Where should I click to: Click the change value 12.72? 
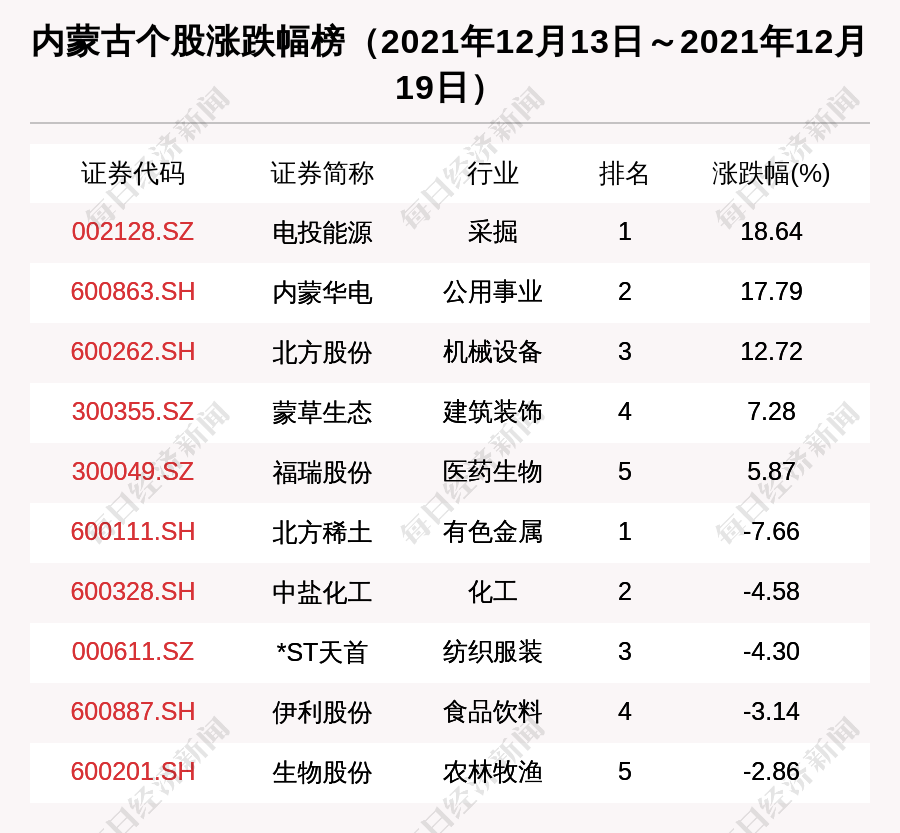[x=771, y=352]
